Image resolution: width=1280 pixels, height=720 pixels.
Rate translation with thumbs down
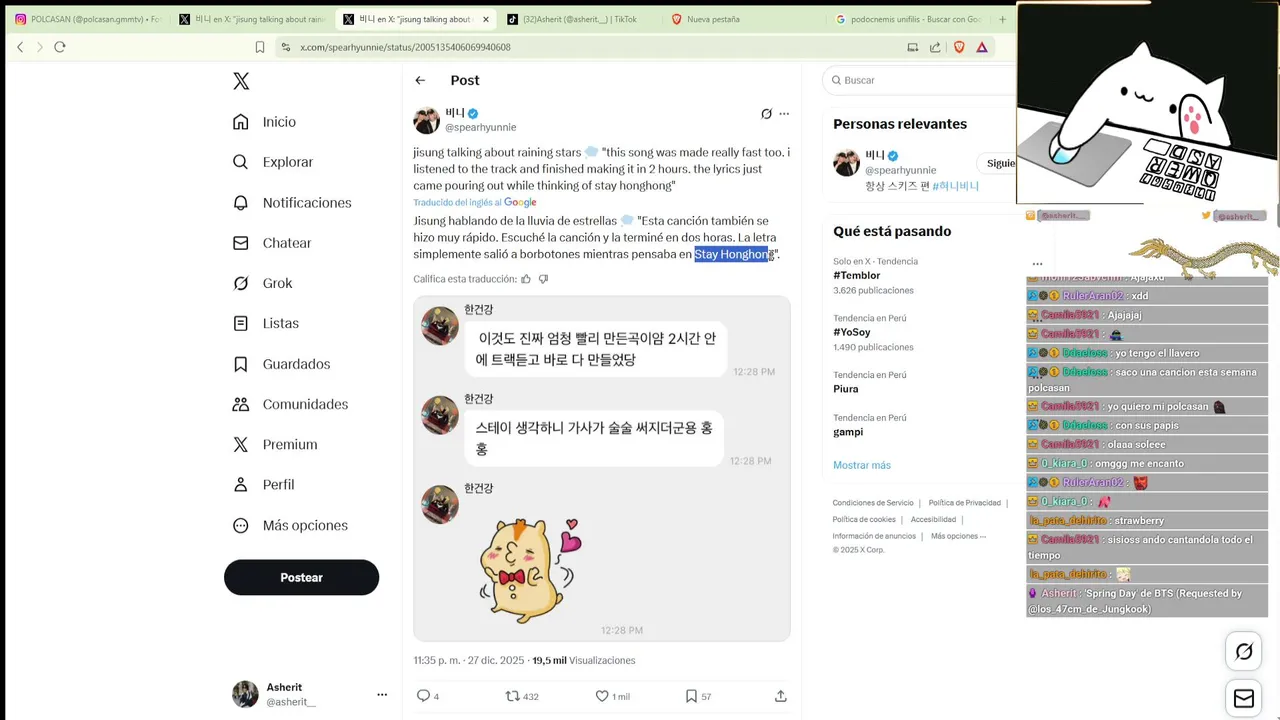point(543,279)
